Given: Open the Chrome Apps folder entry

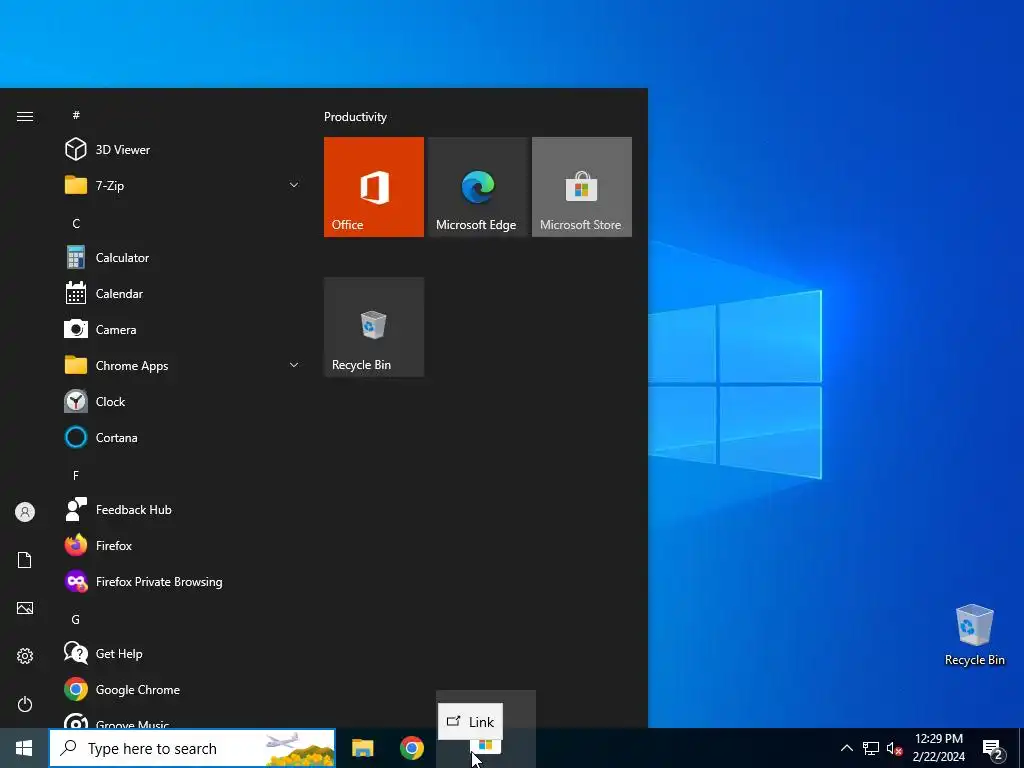Looking at the screenshot, I should click(x=183, y=365).
